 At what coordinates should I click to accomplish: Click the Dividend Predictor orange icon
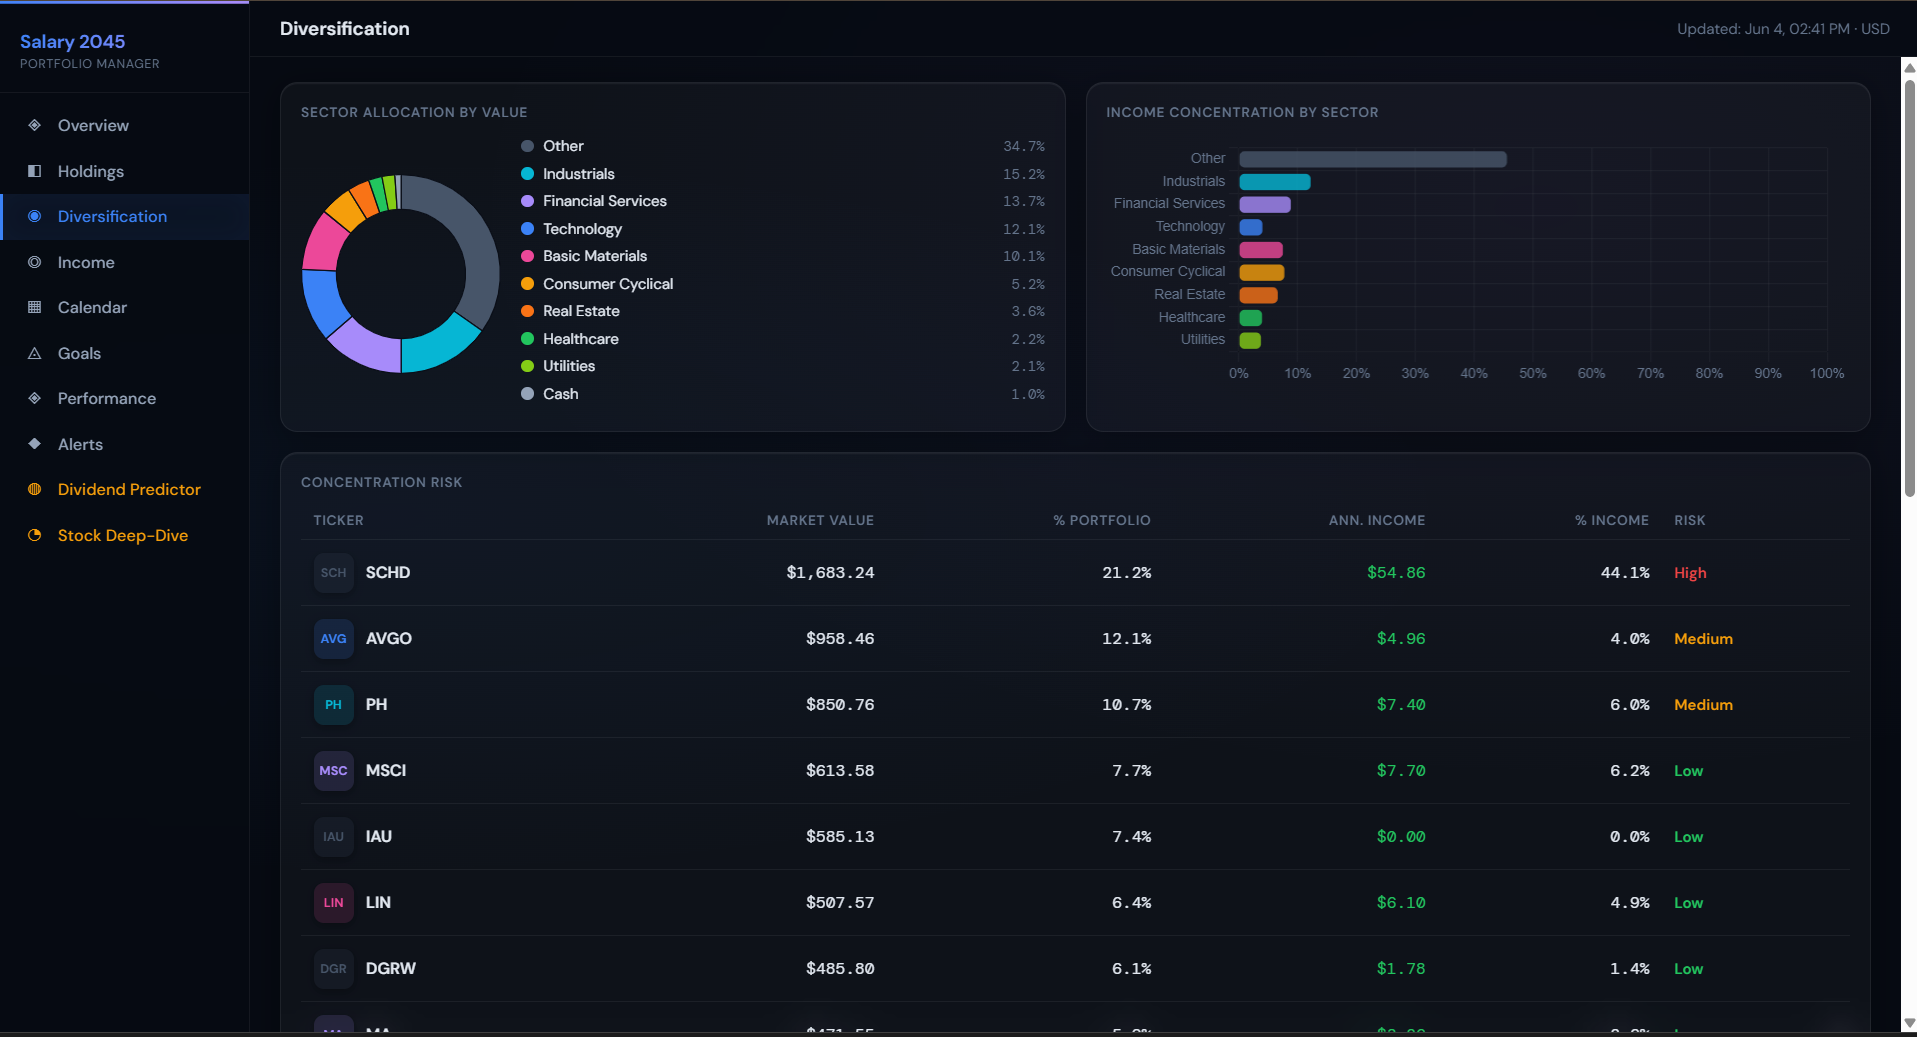34,489
